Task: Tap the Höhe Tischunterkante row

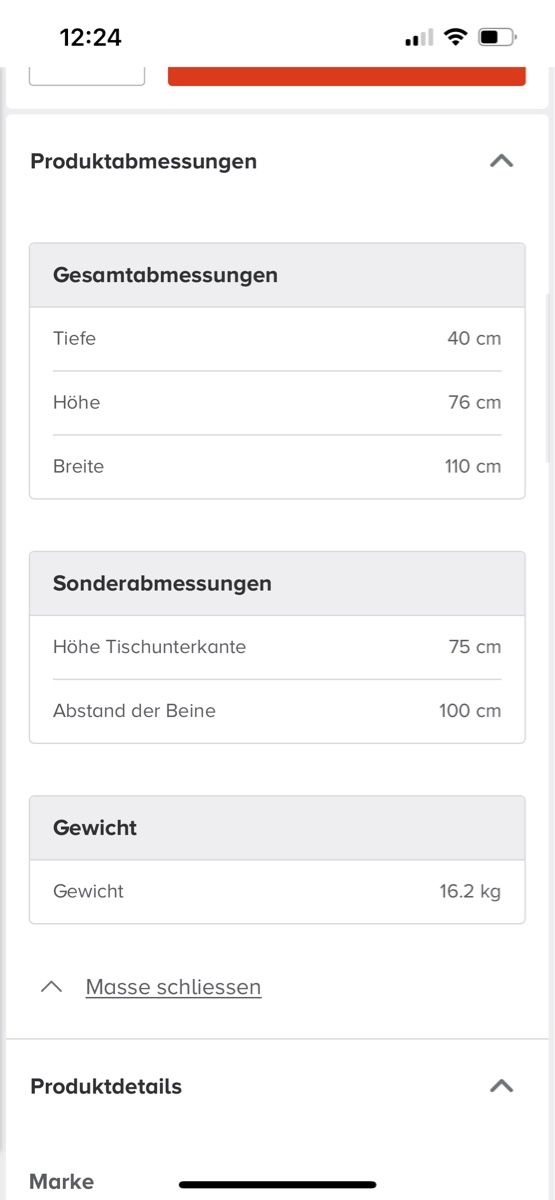Action: pyautogui.click(x=277, y=647)
